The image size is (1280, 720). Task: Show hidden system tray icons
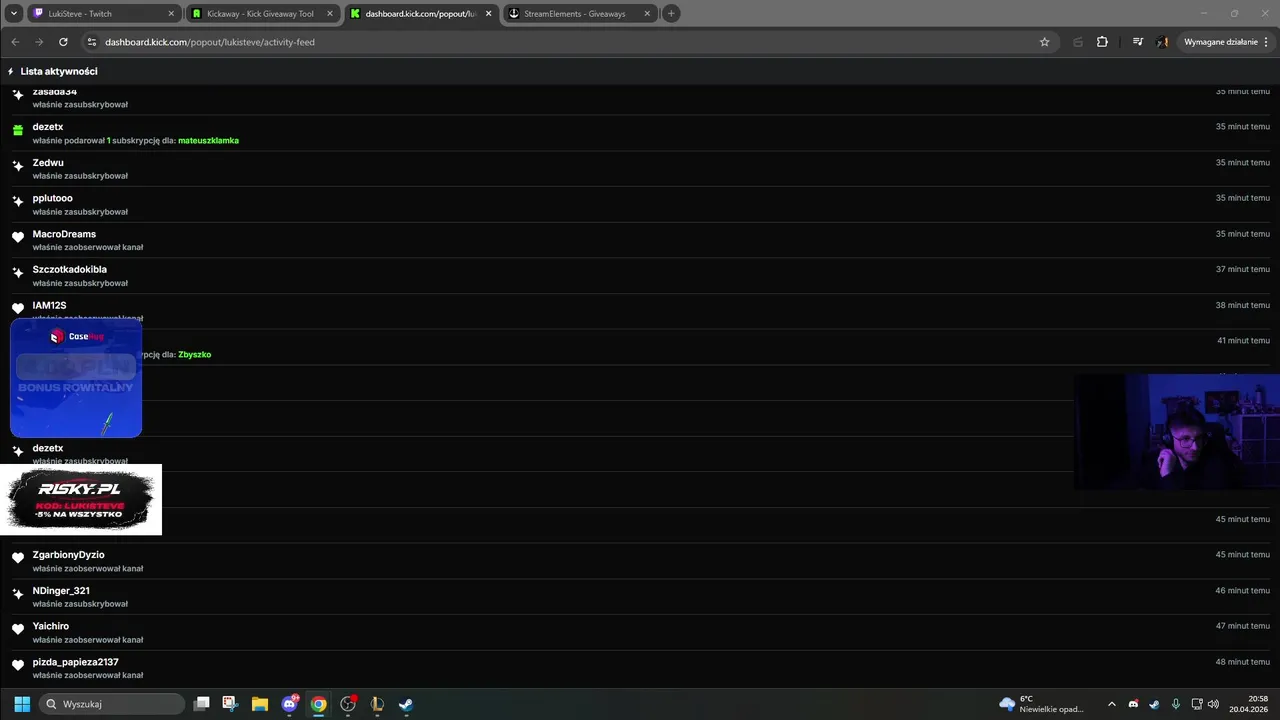point(1111,704)
